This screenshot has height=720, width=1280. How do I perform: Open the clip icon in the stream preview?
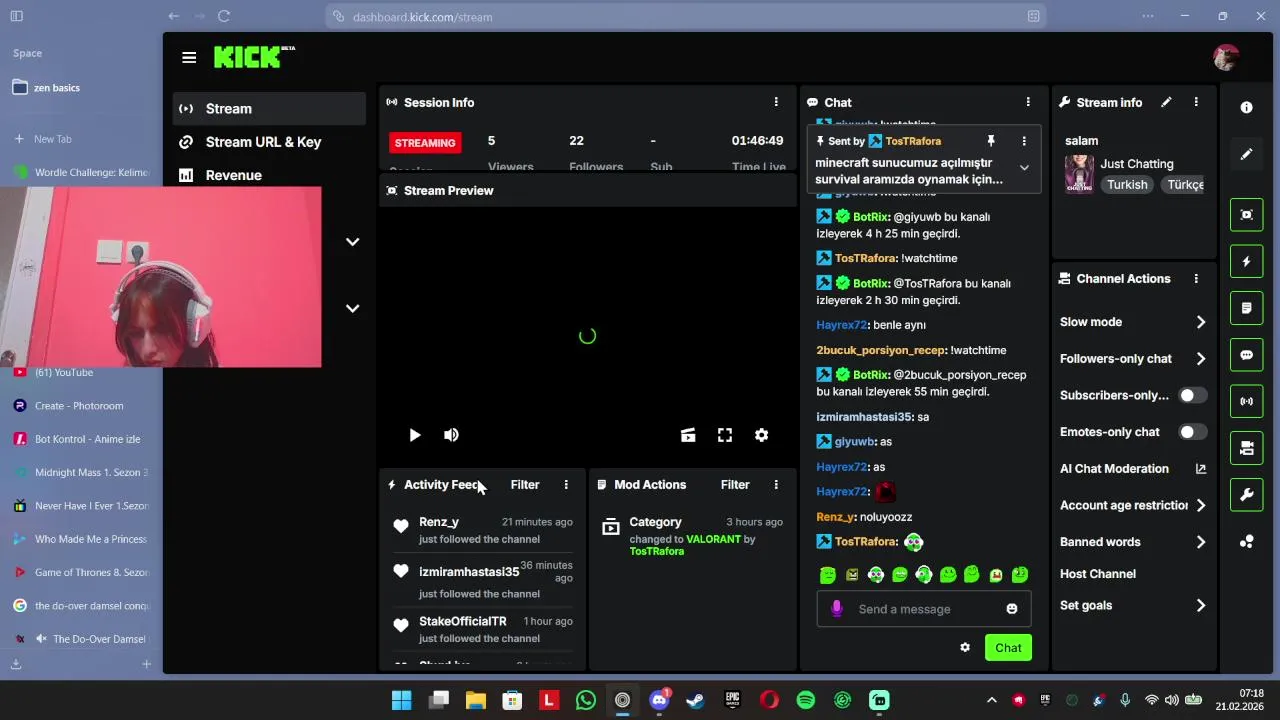tap(688, 435)
